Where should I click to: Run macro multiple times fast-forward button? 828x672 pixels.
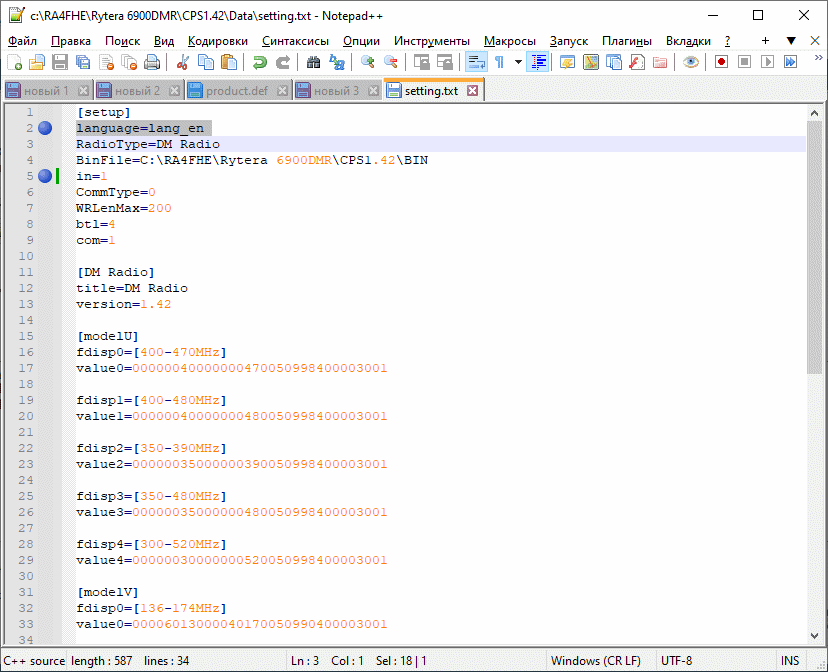click(x=791, y=62)
